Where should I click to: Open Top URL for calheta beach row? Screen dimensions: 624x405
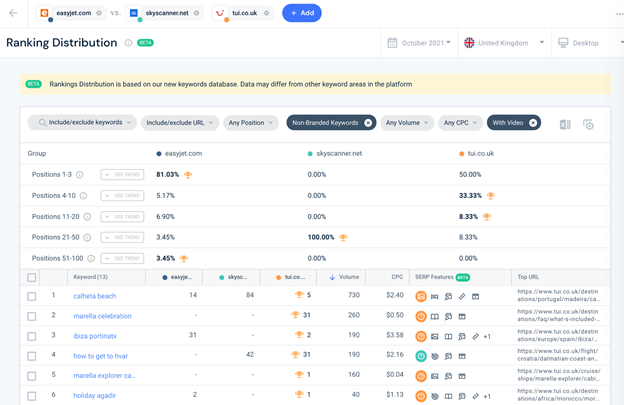tap(558, 295)
